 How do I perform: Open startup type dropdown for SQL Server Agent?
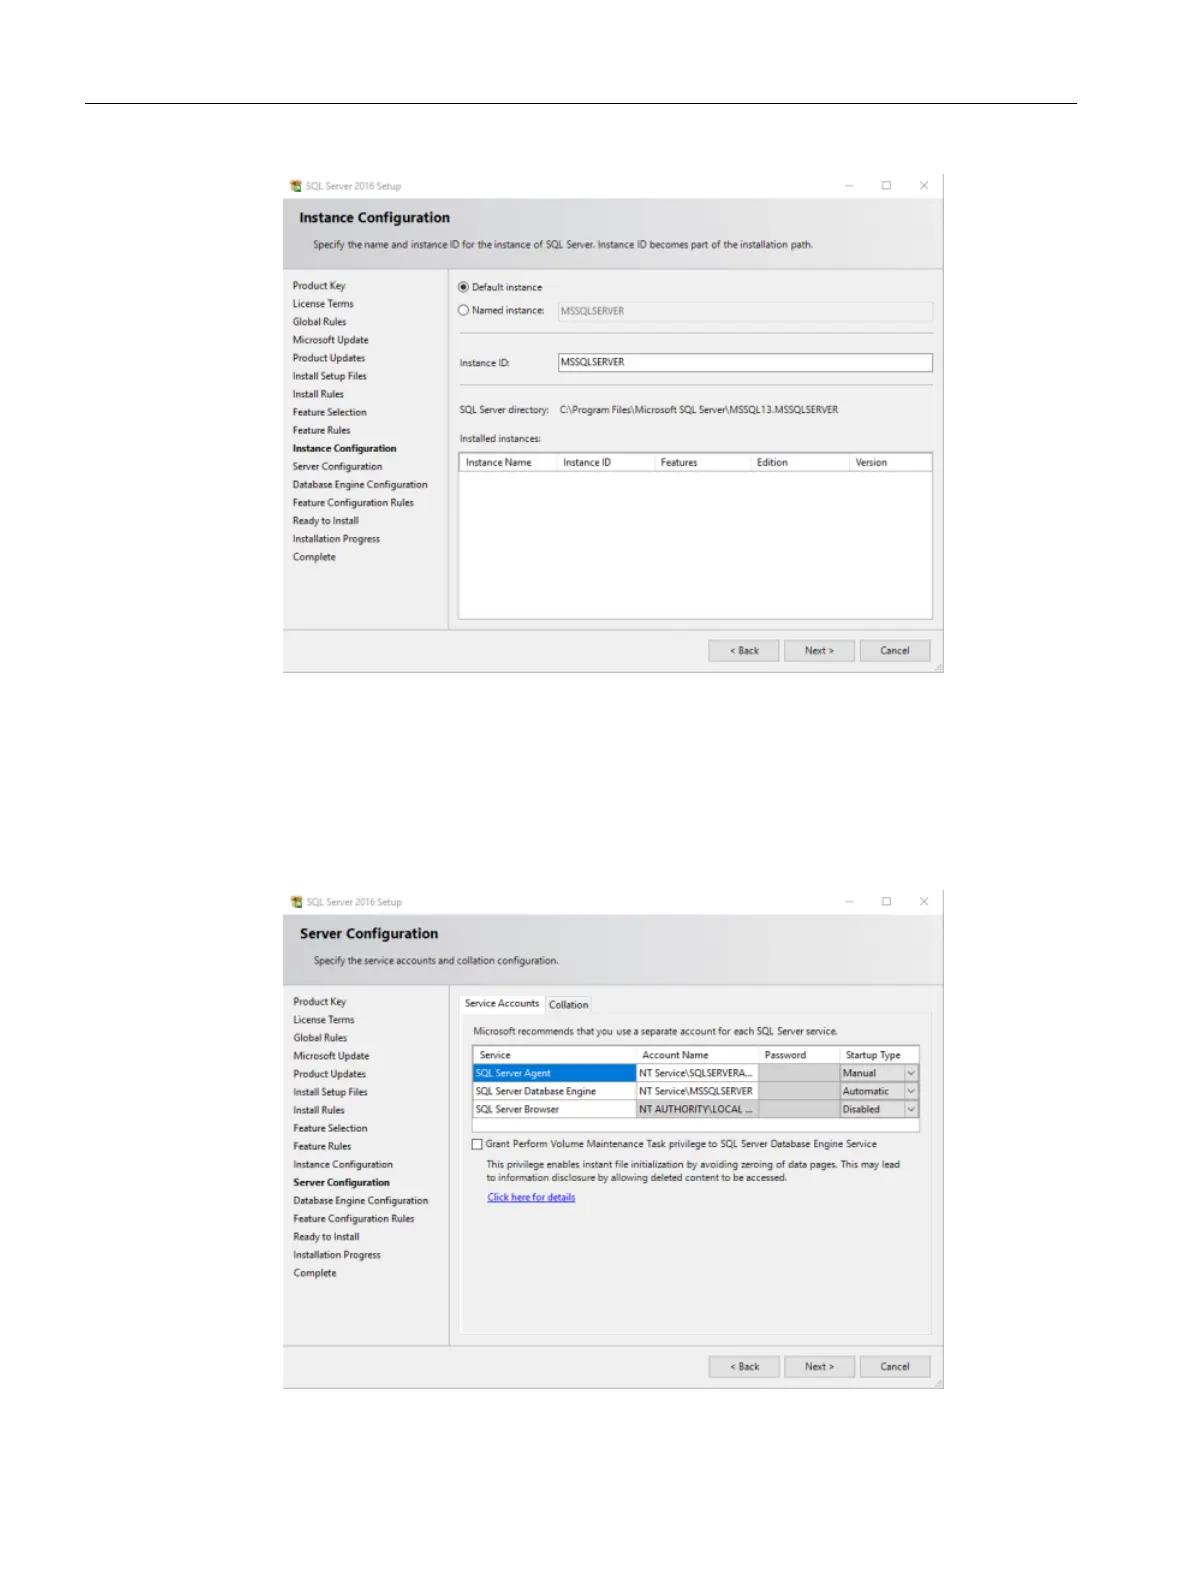(x=911, y=1073)
